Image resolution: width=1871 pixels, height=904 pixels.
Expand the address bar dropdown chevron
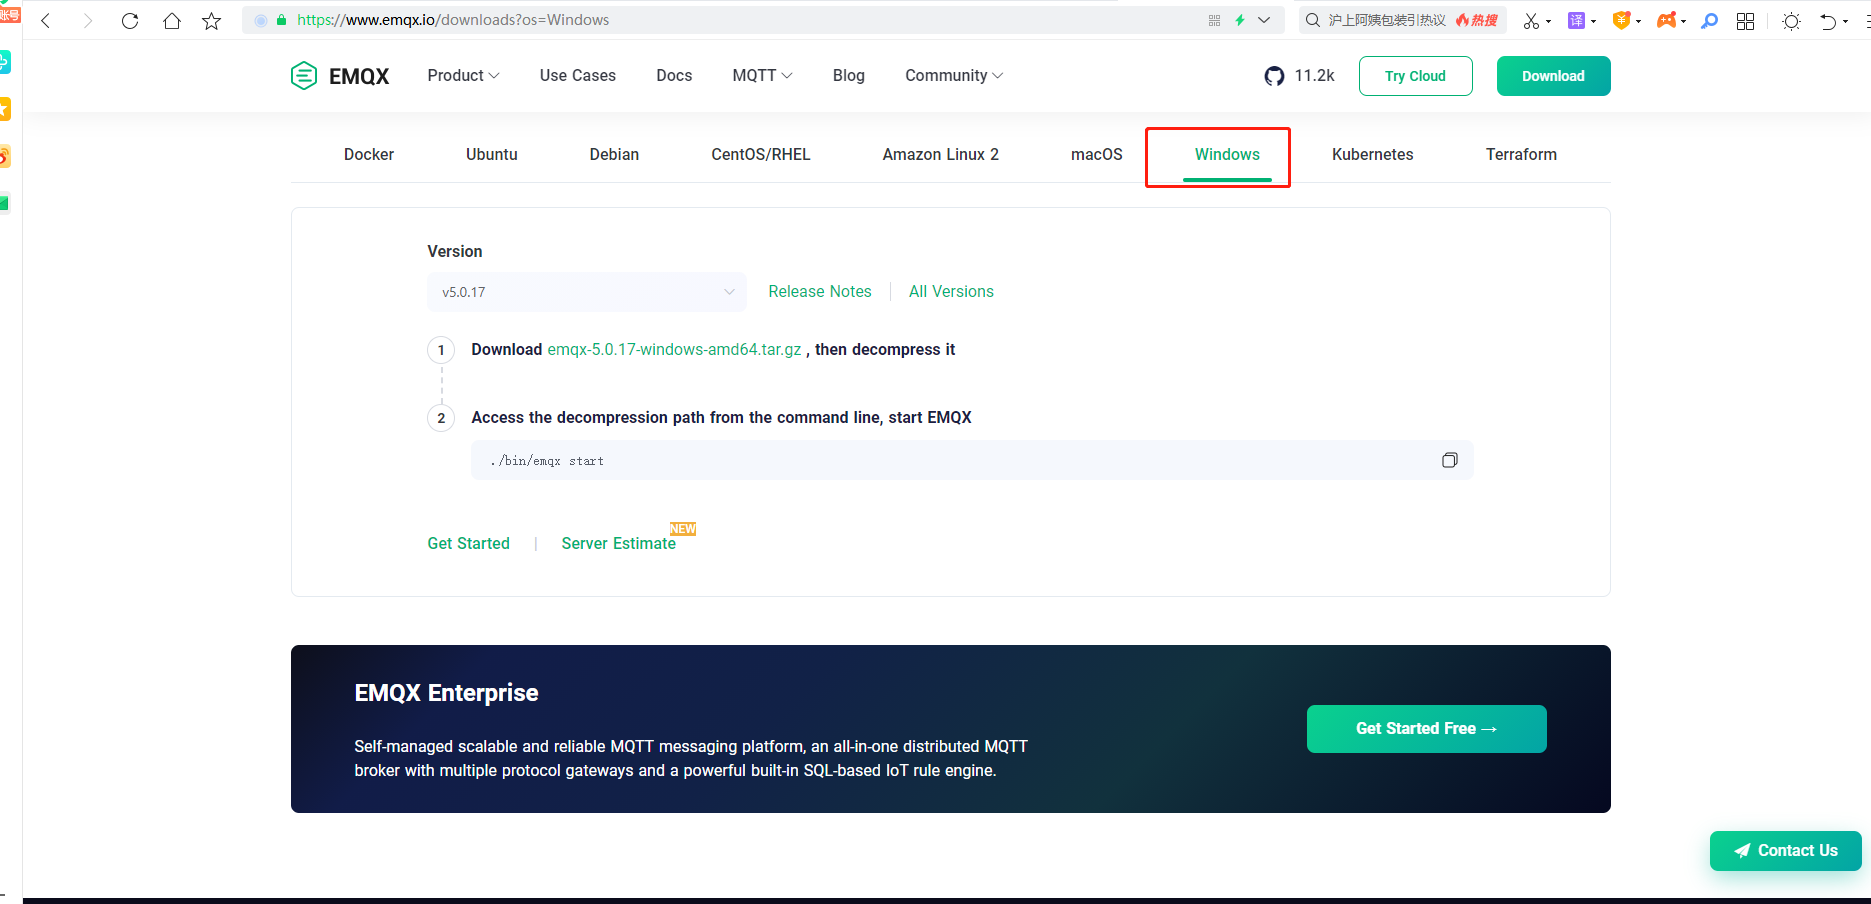(x=1264, y=20)
